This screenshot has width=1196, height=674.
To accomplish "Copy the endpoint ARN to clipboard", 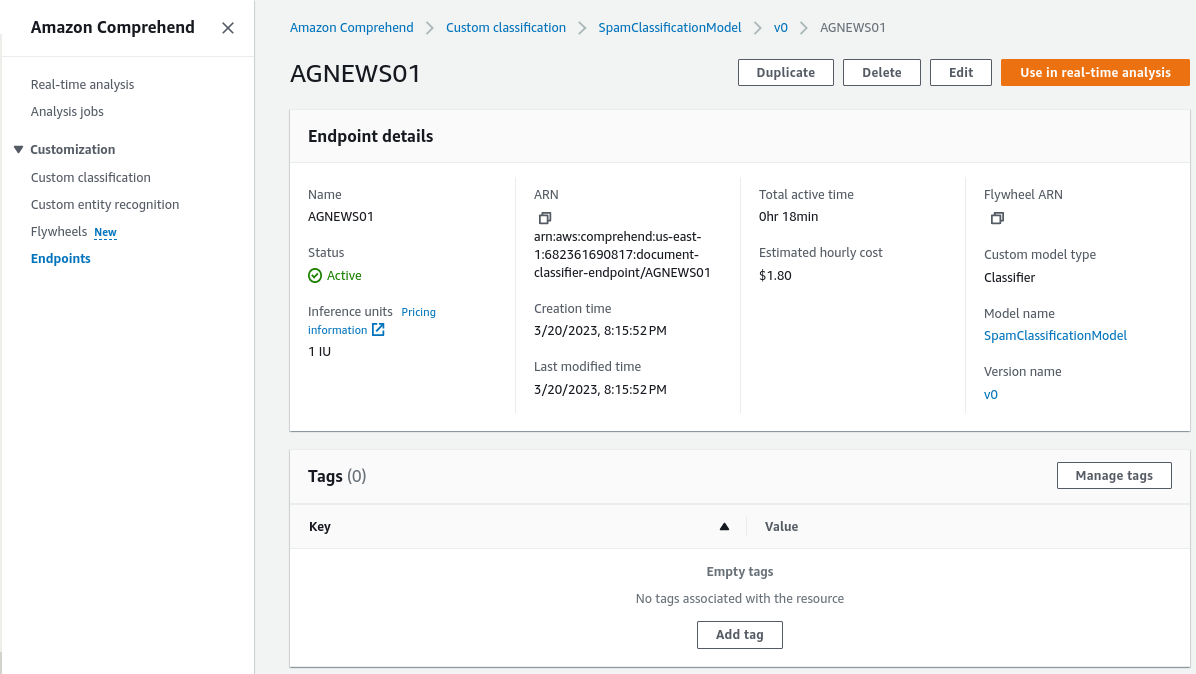I will [545, 218].
